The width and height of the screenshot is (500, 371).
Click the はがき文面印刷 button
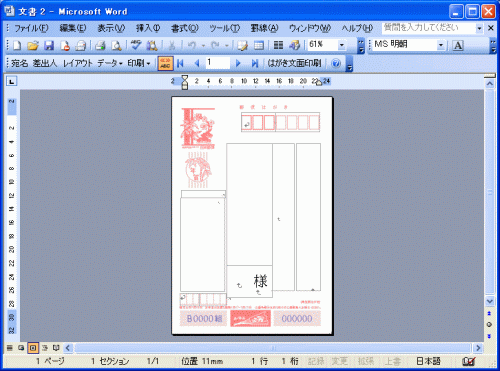[x=294, y=63]
